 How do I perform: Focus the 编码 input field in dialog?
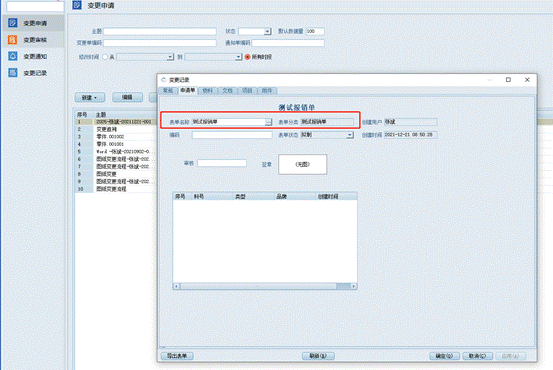pyautogui.click(x=232, y=135)
